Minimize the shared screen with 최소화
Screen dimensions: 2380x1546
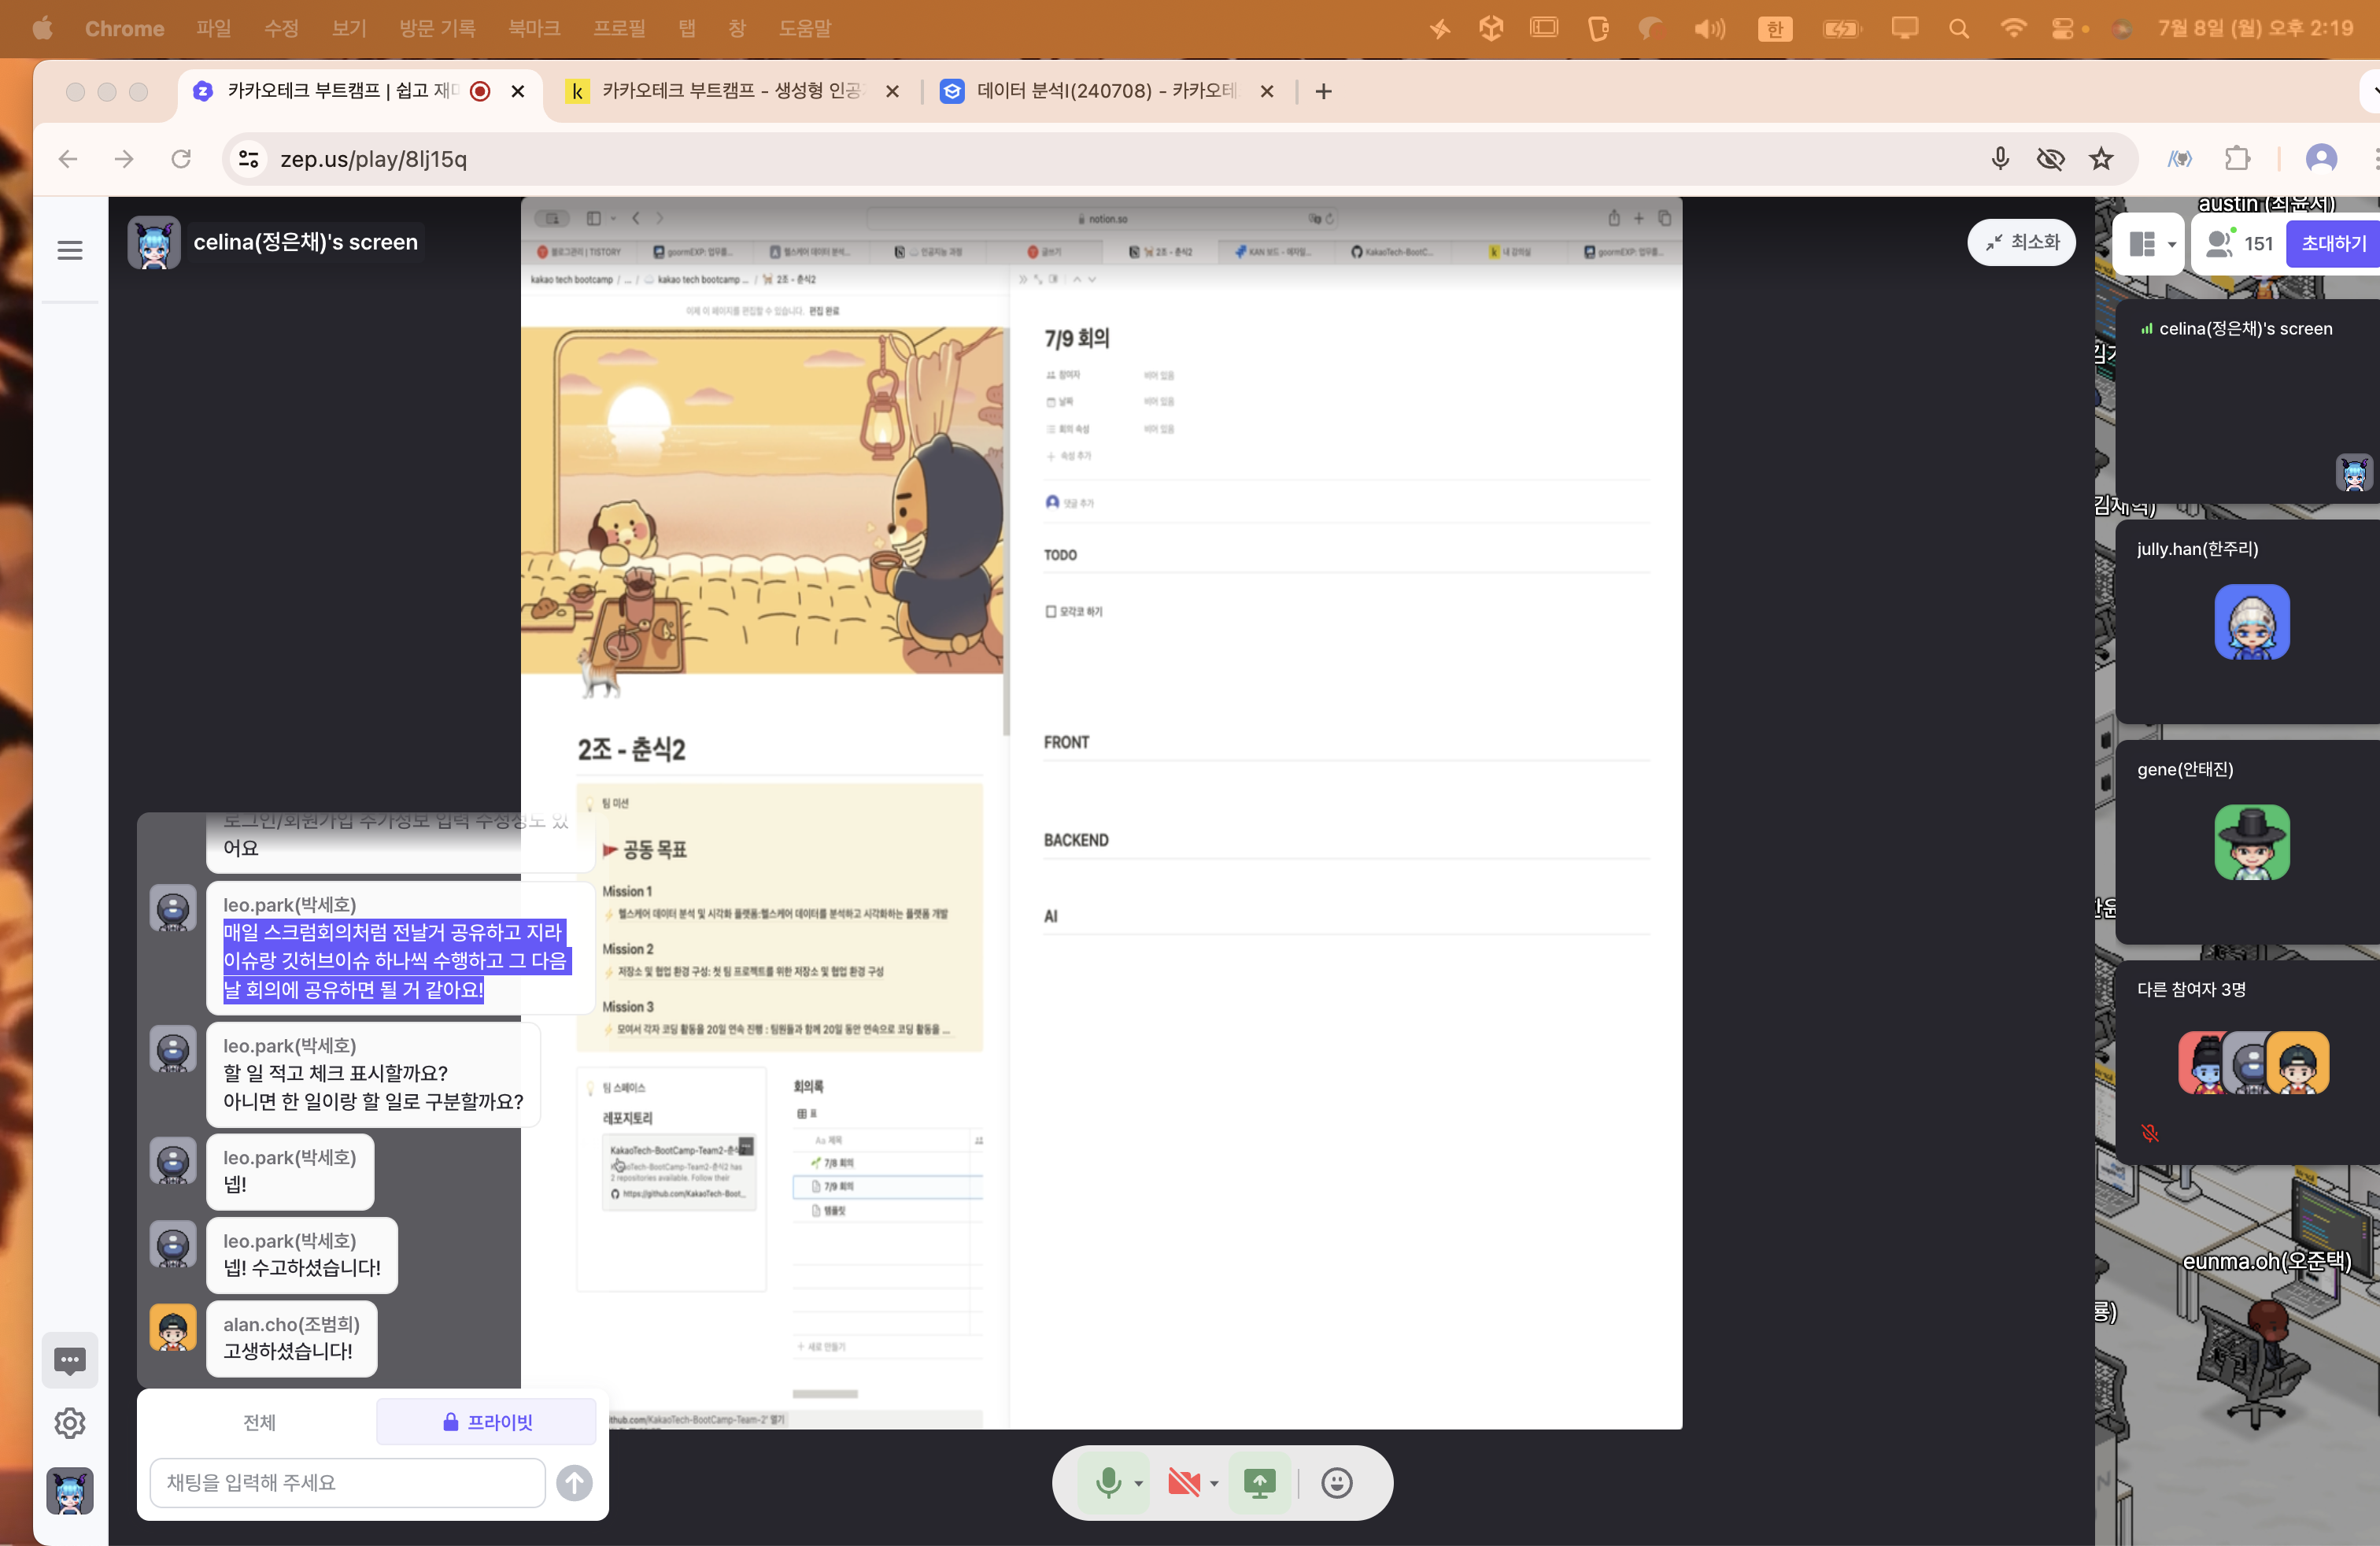point(2021,242)
